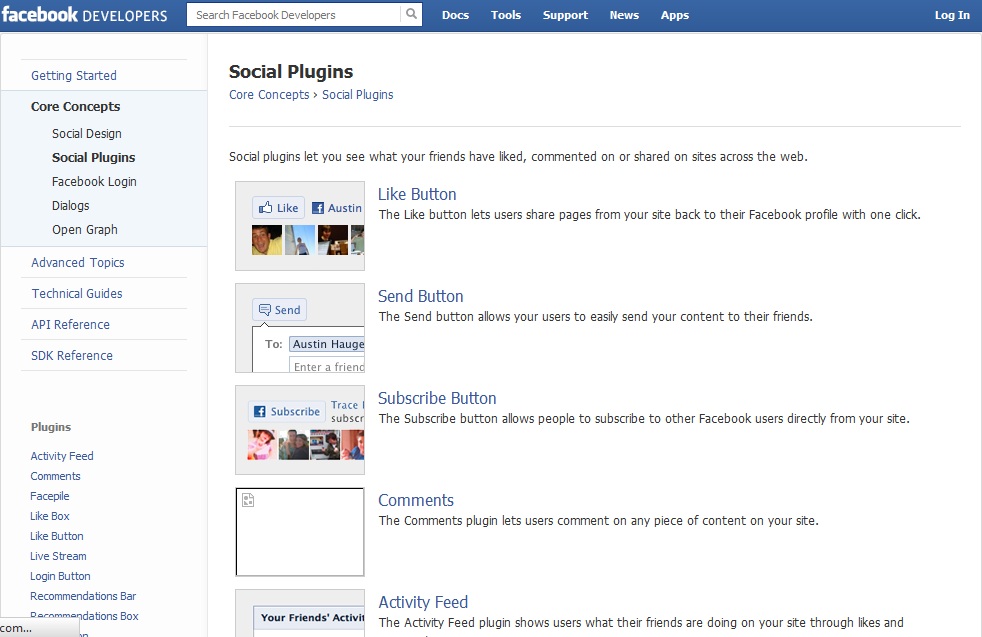Select Social Design in the sidebar

pyautogui.click(x=86, y=133)
